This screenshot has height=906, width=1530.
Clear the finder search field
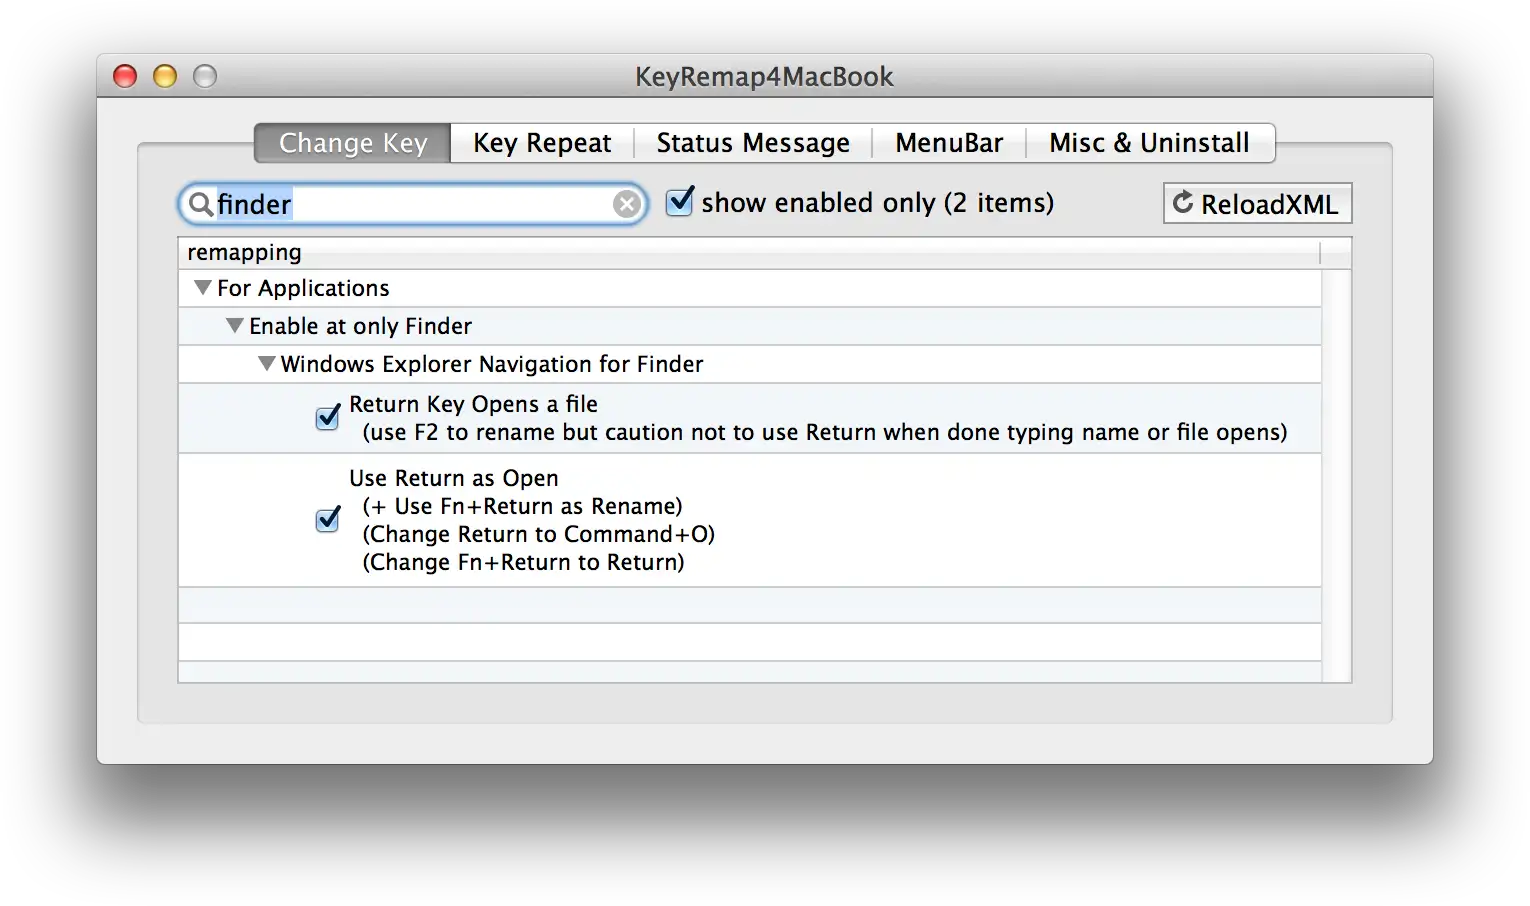[627, 204]
